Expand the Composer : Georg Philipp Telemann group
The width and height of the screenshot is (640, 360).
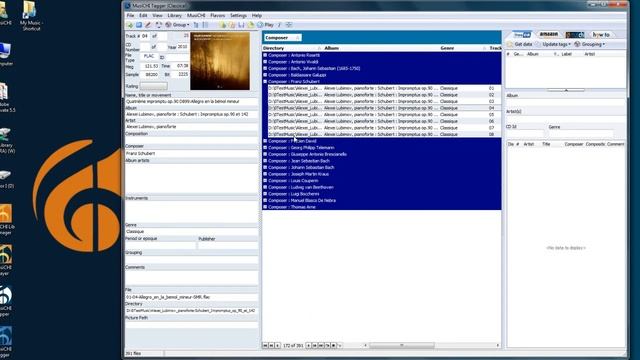coord(265,148)
